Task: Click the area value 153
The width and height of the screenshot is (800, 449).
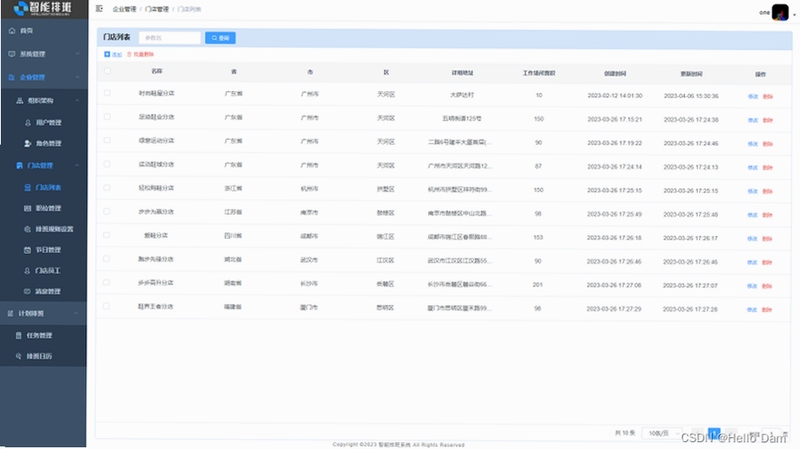Action: click(x=538, y=237)
